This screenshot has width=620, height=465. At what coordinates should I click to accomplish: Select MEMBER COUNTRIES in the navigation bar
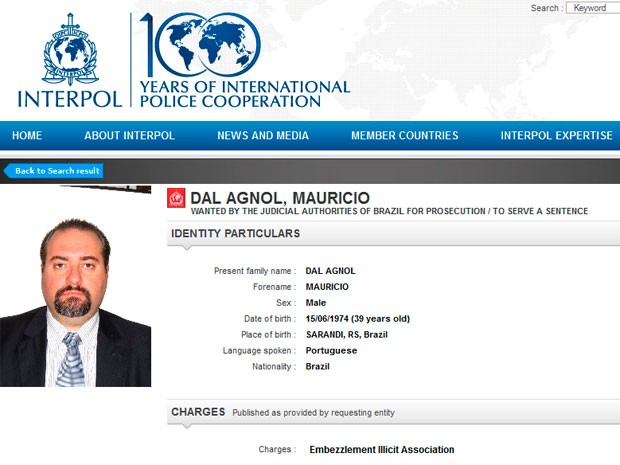pyautogui.click(x=404, y=136)
